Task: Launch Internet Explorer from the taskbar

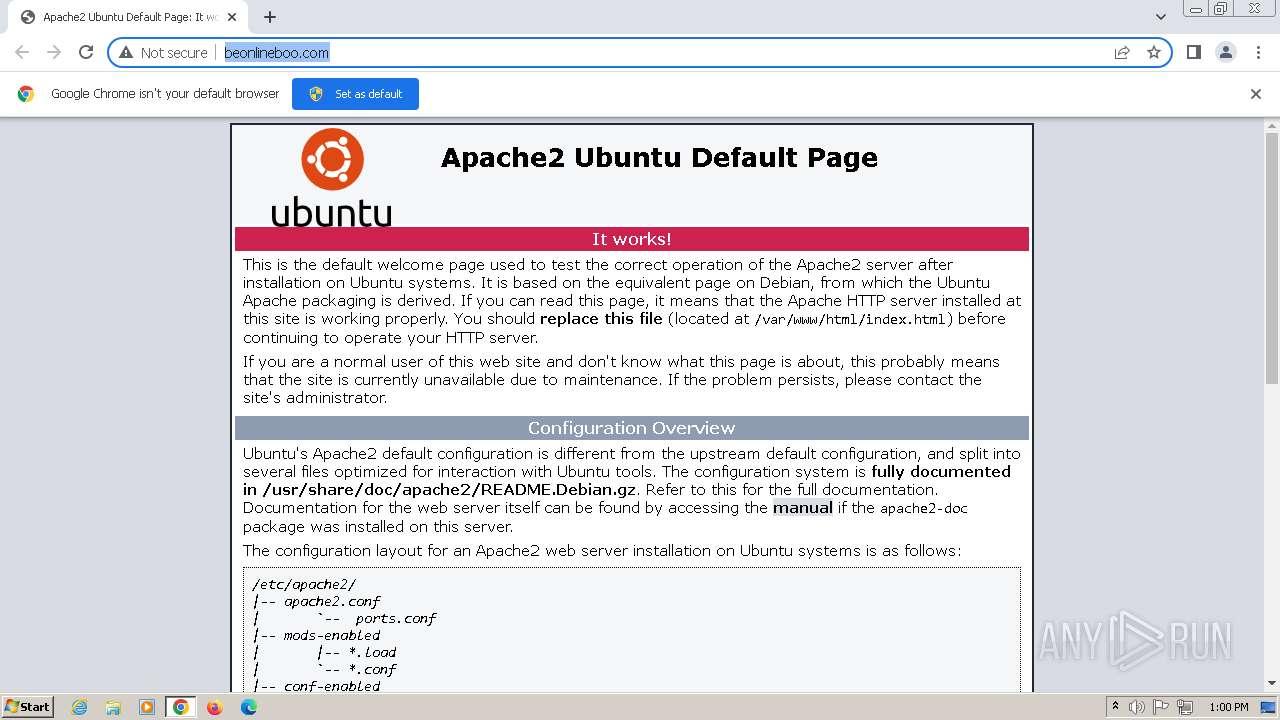Action: (79, 707)
